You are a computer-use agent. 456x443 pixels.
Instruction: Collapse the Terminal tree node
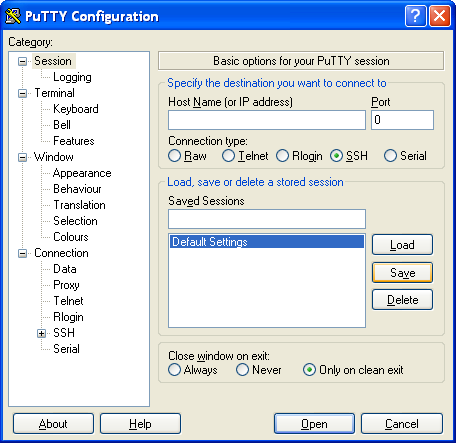click(x=22, y=93)
